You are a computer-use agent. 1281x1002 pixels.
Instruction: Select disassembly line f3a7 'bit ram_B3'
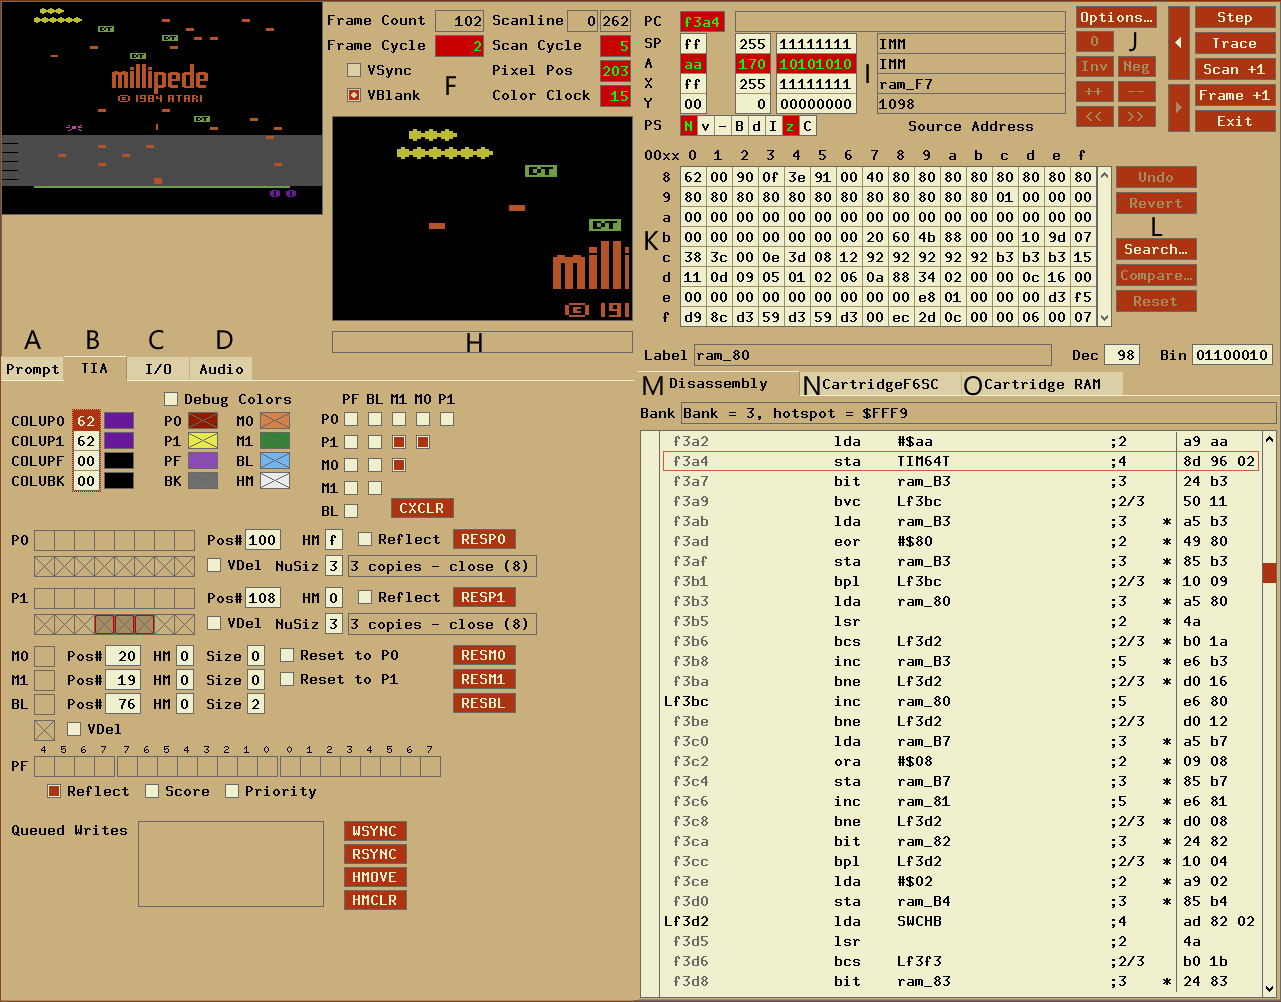click(x=960, y=481)
